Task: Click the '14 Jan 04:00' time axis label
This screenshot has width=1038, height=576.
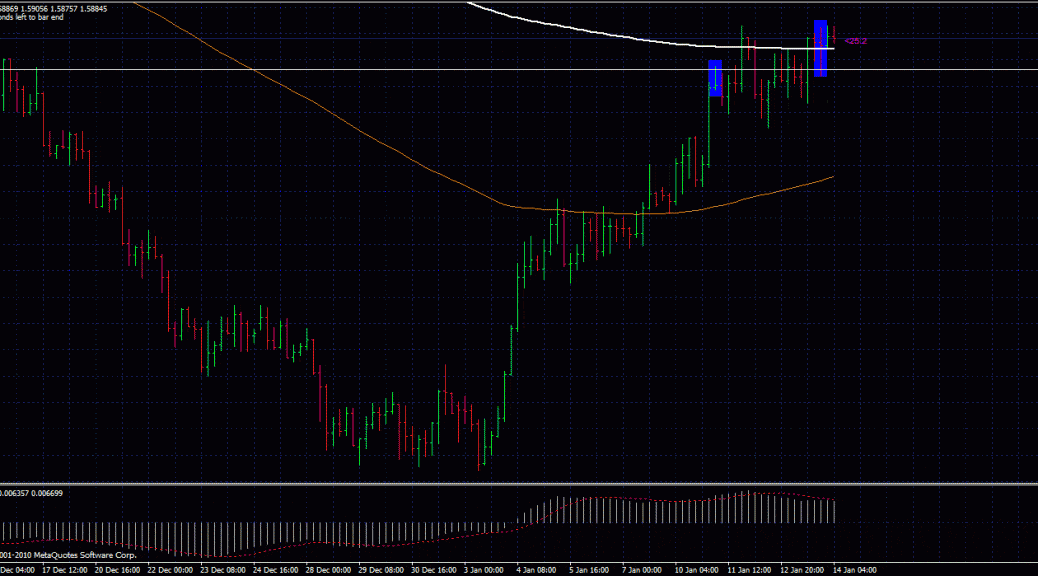Action: [855, 570]
